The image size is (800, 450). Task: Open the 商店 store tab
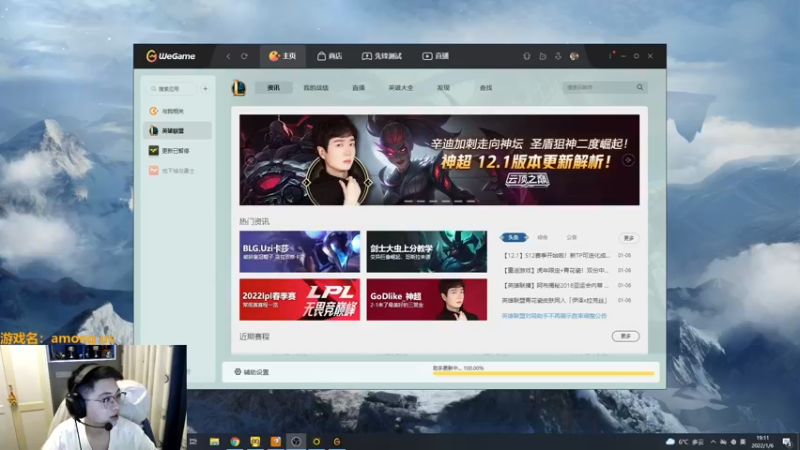tap(330, 56)
